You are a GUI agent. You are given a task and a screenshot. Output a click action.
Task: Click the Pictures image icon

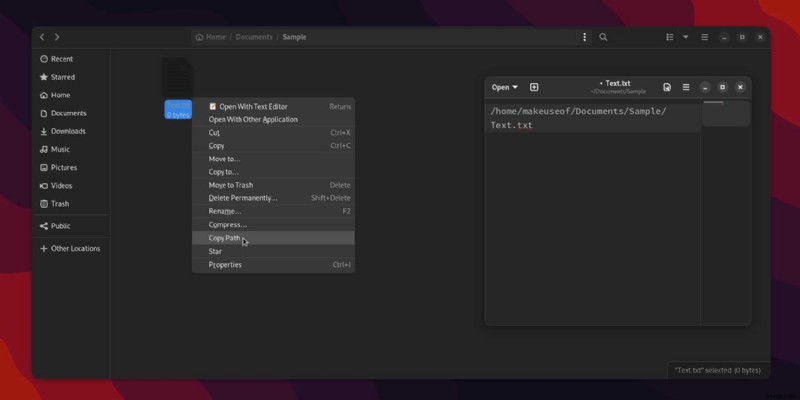[44, 167]
